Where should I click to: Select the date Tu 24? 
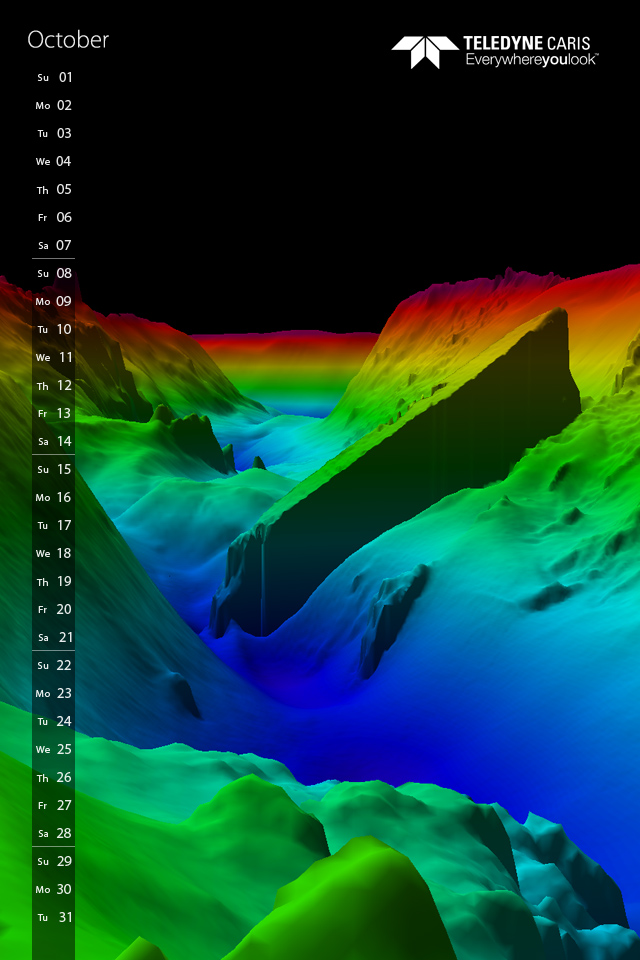[55, 721]
